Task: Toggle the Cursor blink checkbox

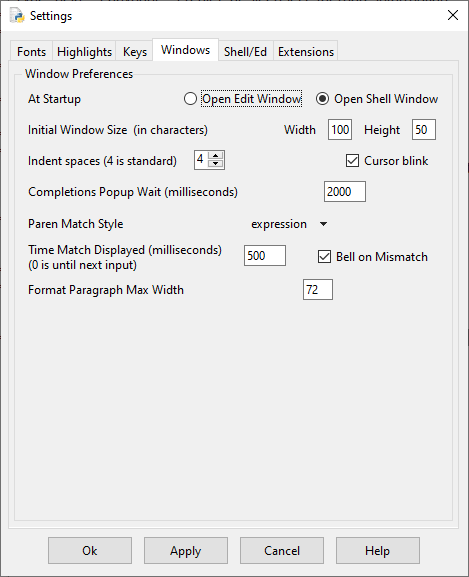Action: (x=352, y=160)
